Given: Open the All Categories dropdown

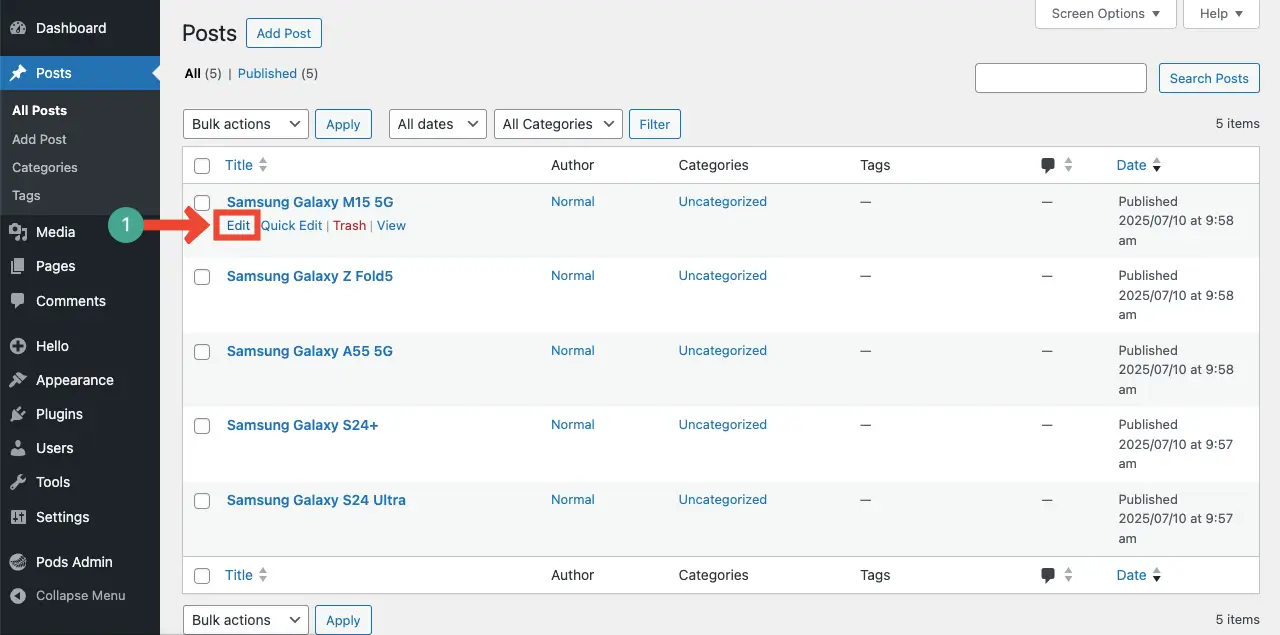Looking at the screenshot, I should [x=558, y=124].
